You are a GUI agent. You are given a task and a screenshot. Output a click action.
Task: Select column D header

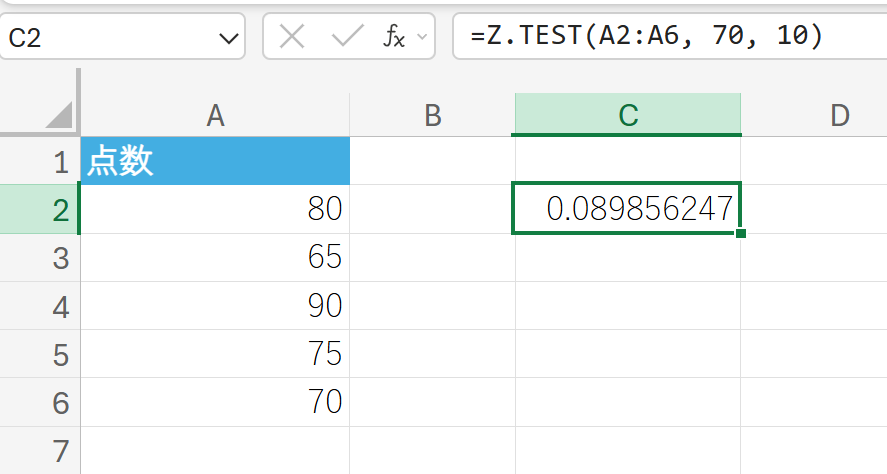point(838,115)
